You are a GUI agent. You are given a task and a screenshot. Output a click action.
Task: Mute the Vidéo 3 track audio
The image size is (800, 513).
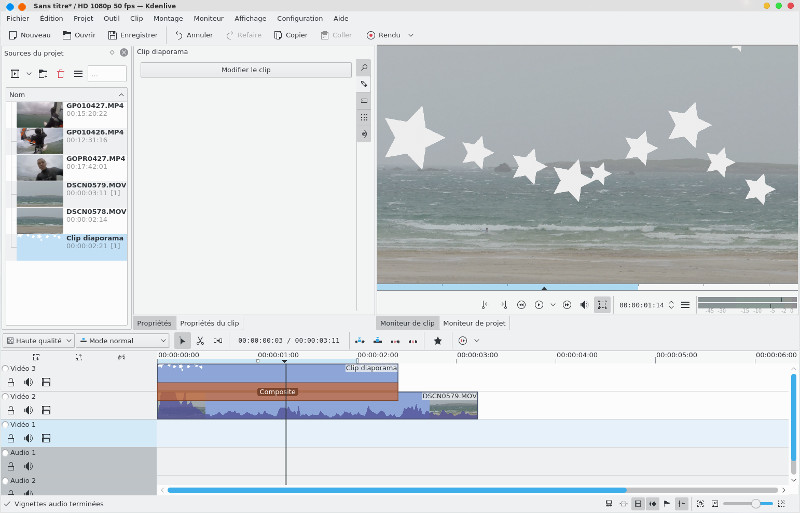[29, 382]
